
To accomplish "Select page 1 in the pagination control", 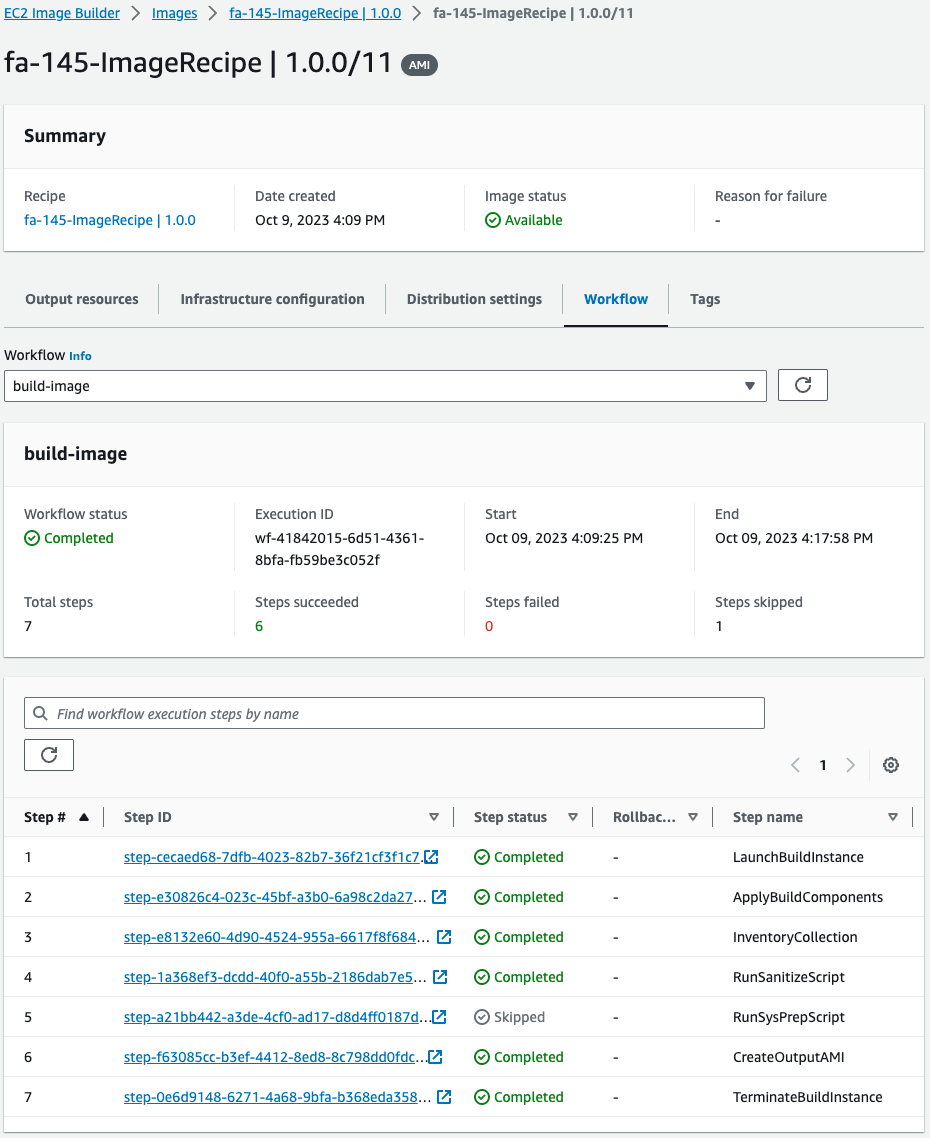I will pos(823,764).
